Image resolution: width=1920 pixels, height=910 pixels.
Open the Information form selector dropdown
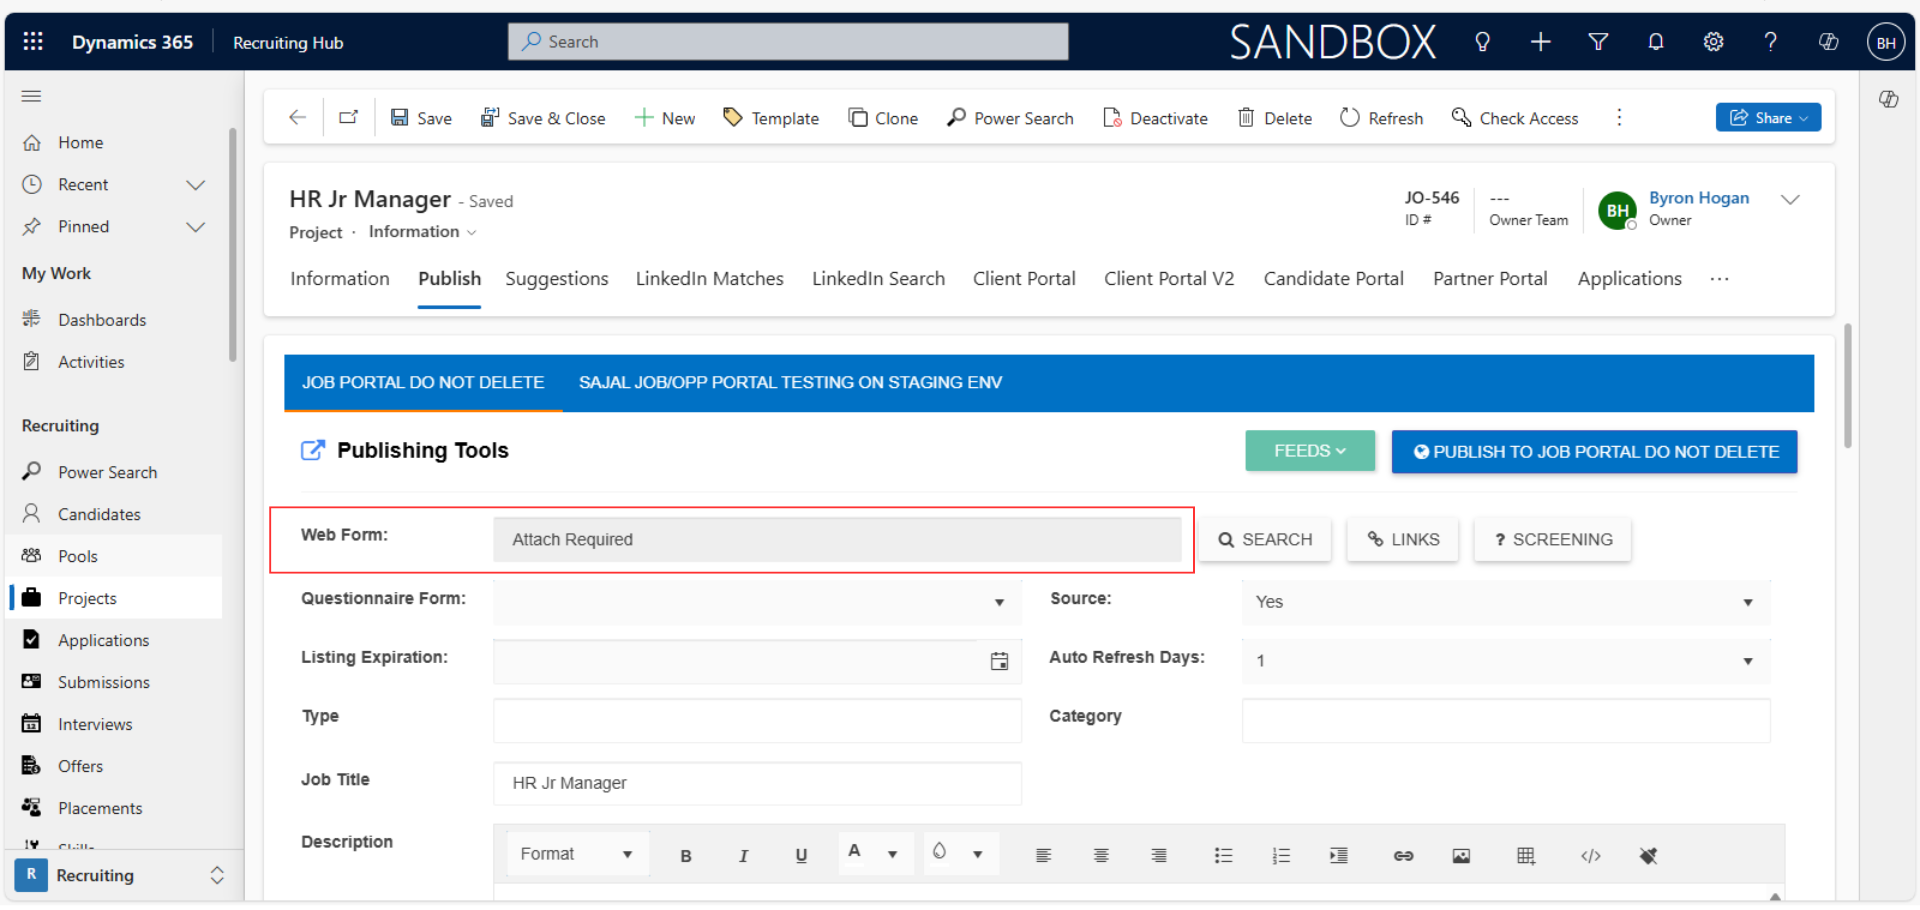(x=422, y=232)
